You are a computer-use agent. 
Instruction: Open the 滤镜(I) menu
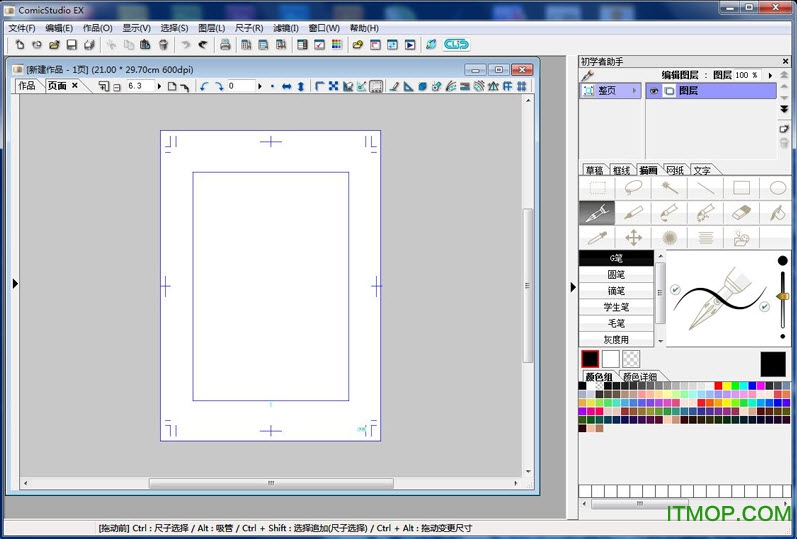(x=286, y=28)
